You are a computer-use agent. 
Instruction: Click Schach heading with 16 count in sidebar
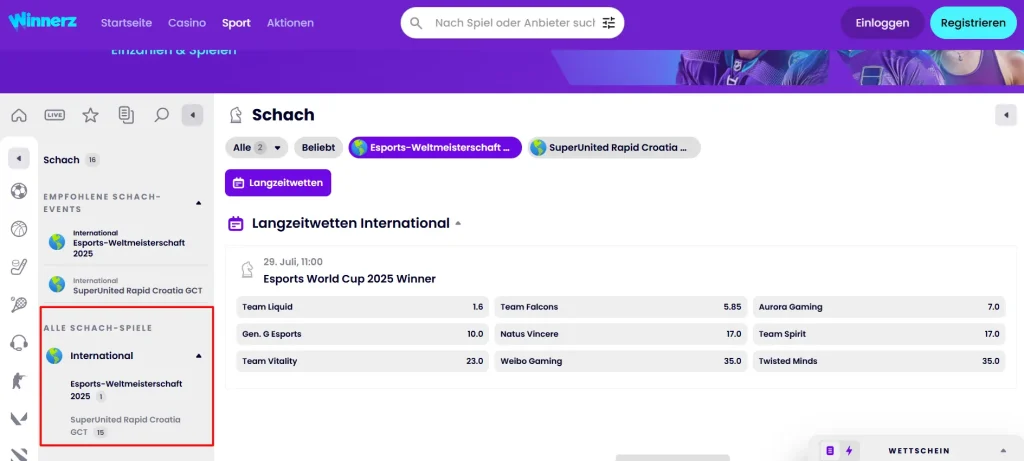click(x=71, y=160)
